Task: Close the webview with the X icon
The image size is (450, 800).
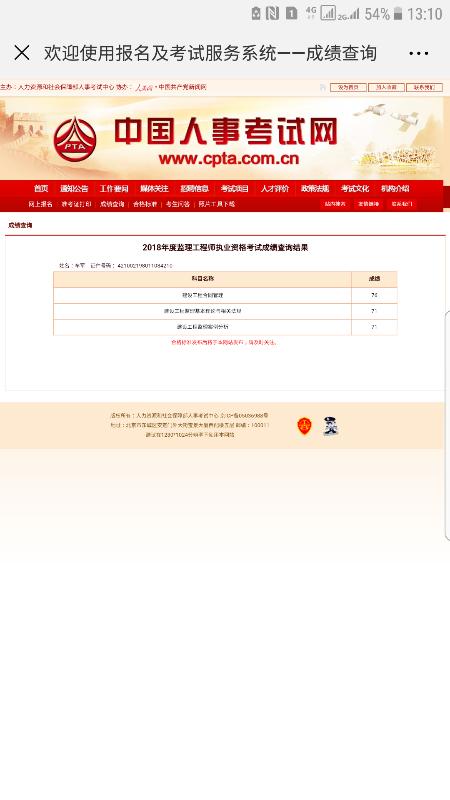Action: pyautogui.click(x=22, y=53)
